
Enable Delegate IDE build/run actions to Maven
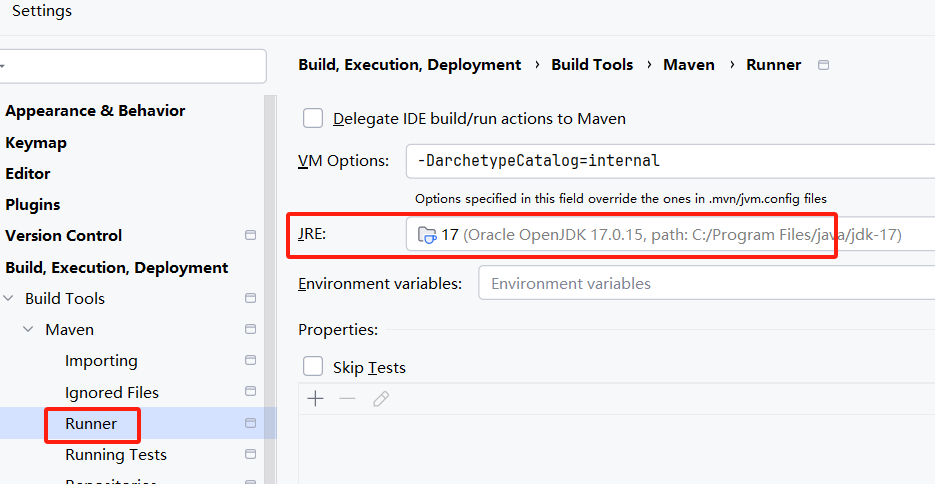[x=313, y=119]
